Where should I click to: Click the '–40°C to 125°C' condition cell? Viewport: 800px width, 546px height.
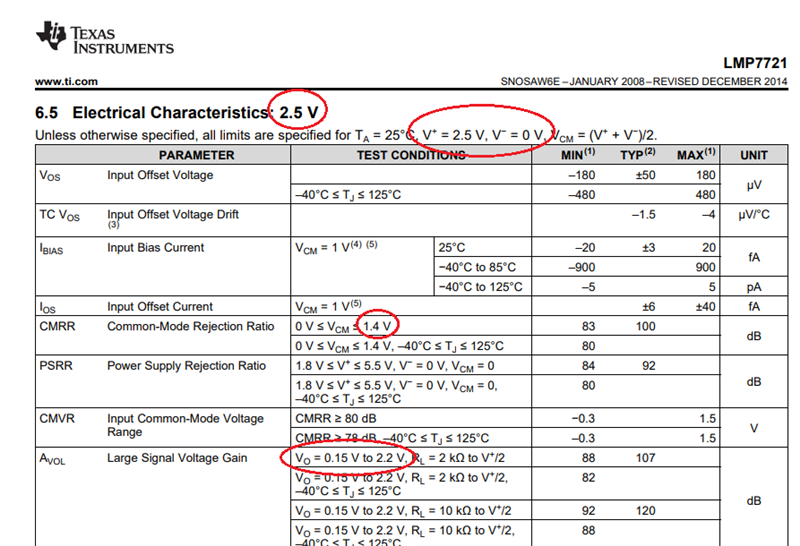pos(480,287)
